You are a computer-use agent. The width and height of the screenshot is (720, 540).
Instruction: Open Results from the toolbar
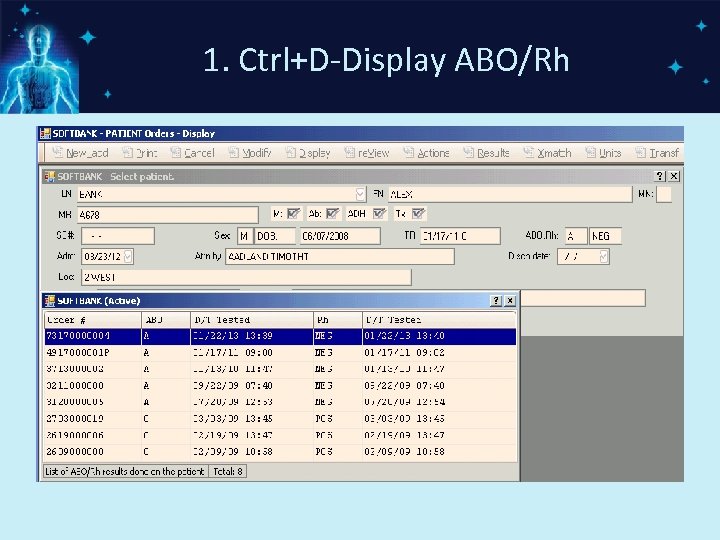point(486,153)
